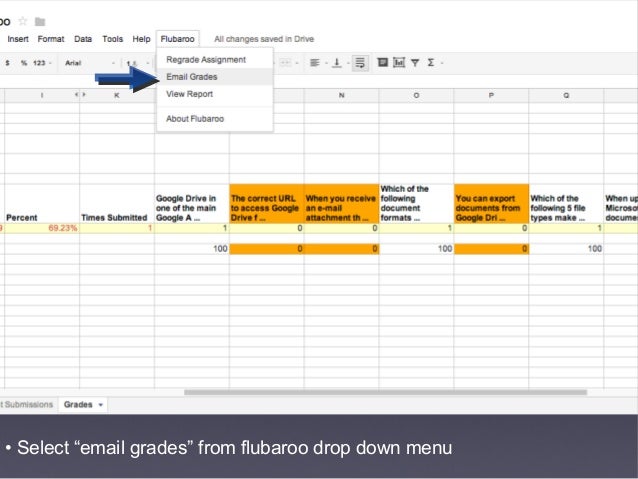The width and height of the screenshot is (638, 479).
Task: Expand hidden column arrows between I and K
Action: click(80, 95)
